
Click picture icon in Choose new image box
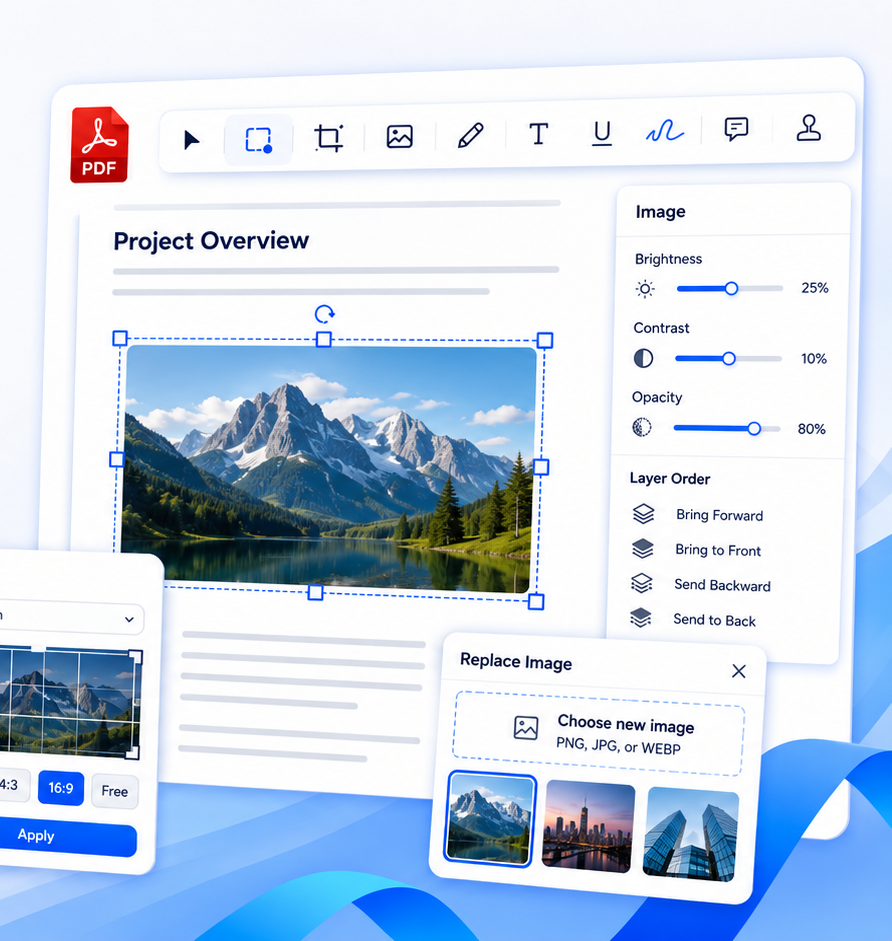tap(526, 727)
